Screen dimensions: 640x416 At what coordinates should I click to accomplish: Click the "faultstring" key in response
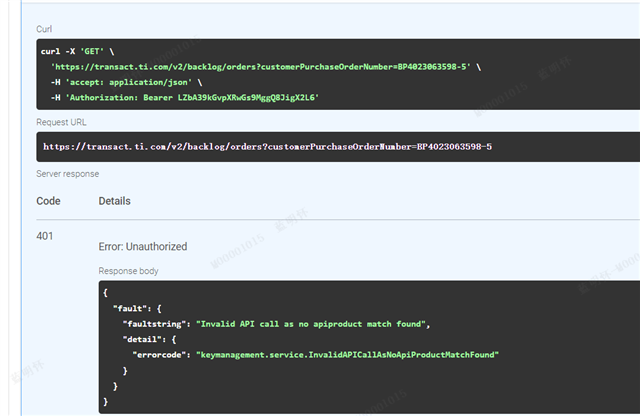point(155,324)
